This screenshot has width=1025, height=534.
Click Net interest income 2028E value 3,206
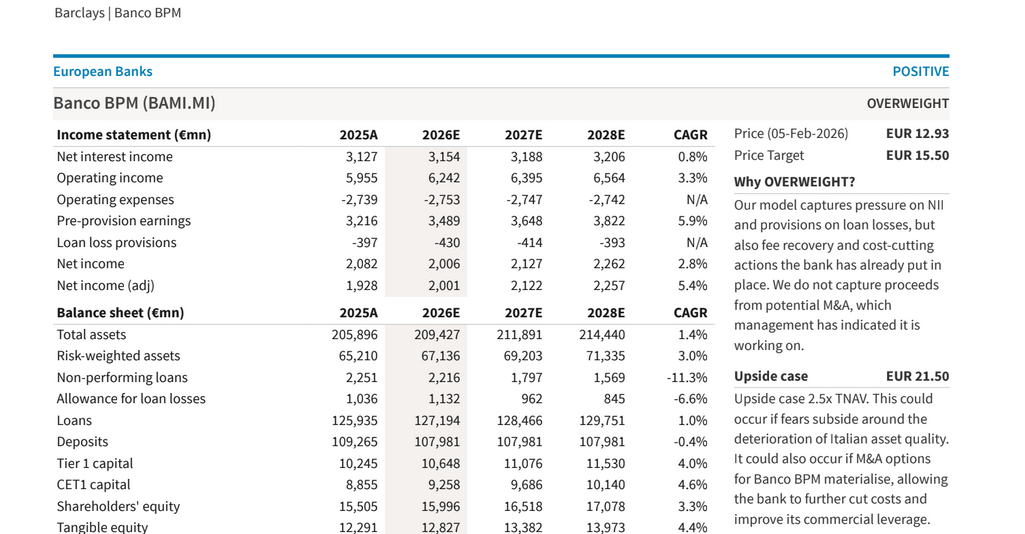(x=609, y=157)
